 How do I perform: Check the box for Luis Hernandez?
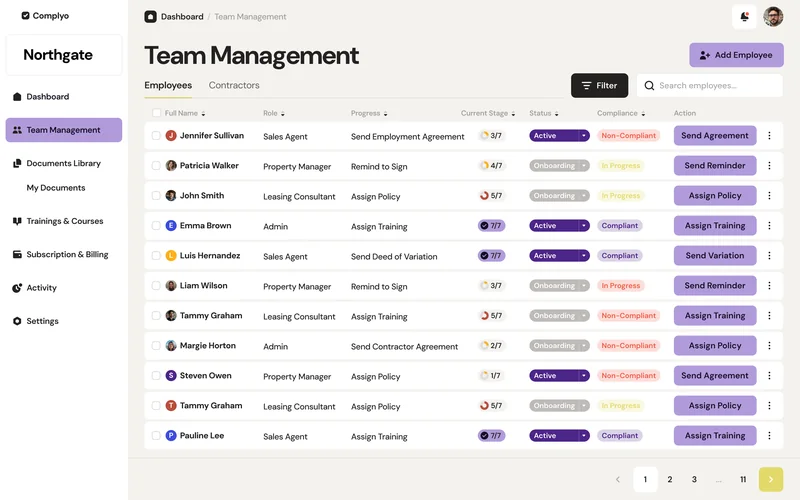click(x=156, y=256)
